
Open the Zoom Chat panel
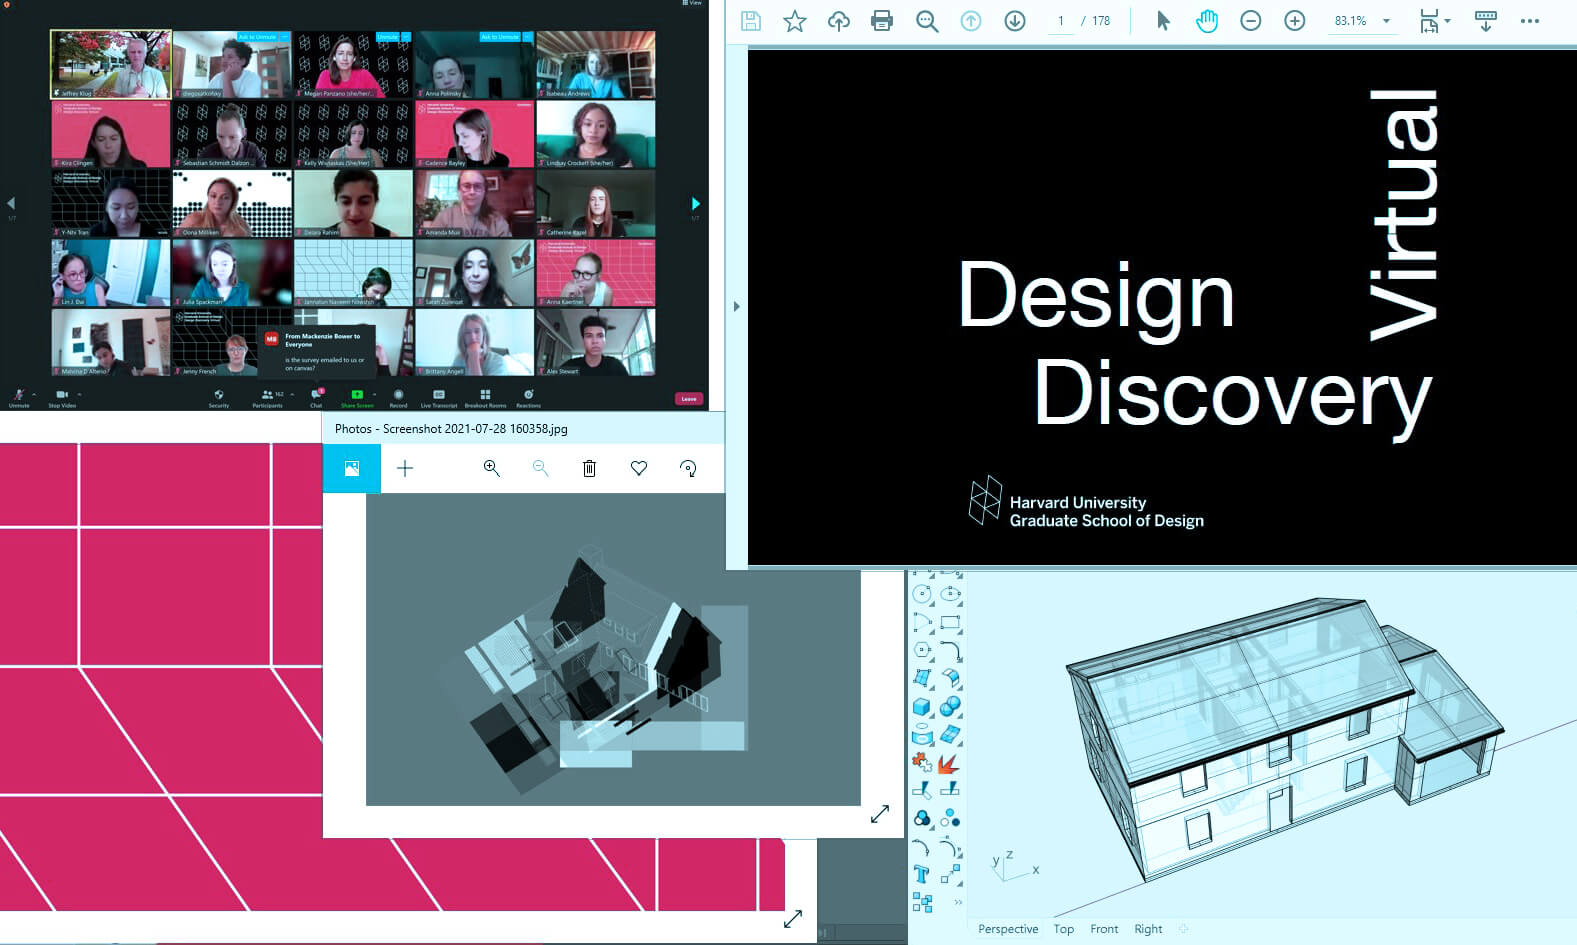(316, 398)
